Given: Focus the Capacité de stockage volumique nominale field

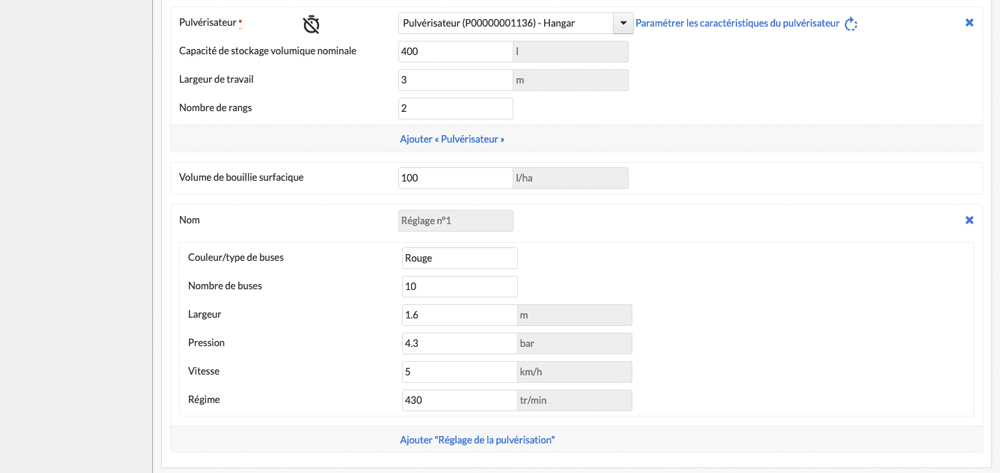Looking at the screenshot, I should click(455, 52).
